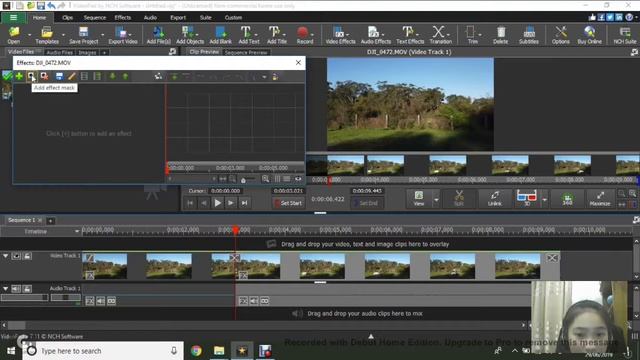Image resolution: width=640 pixels, height=360 pixels.
Task: Click the Maximize preview button
Action: click(x=600, y=198)
